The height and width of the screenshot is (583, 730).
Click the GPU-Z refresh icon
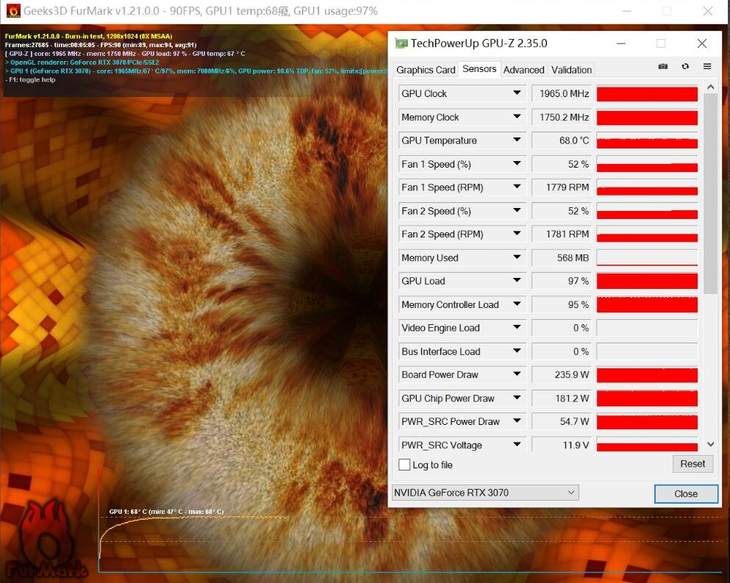685,67
